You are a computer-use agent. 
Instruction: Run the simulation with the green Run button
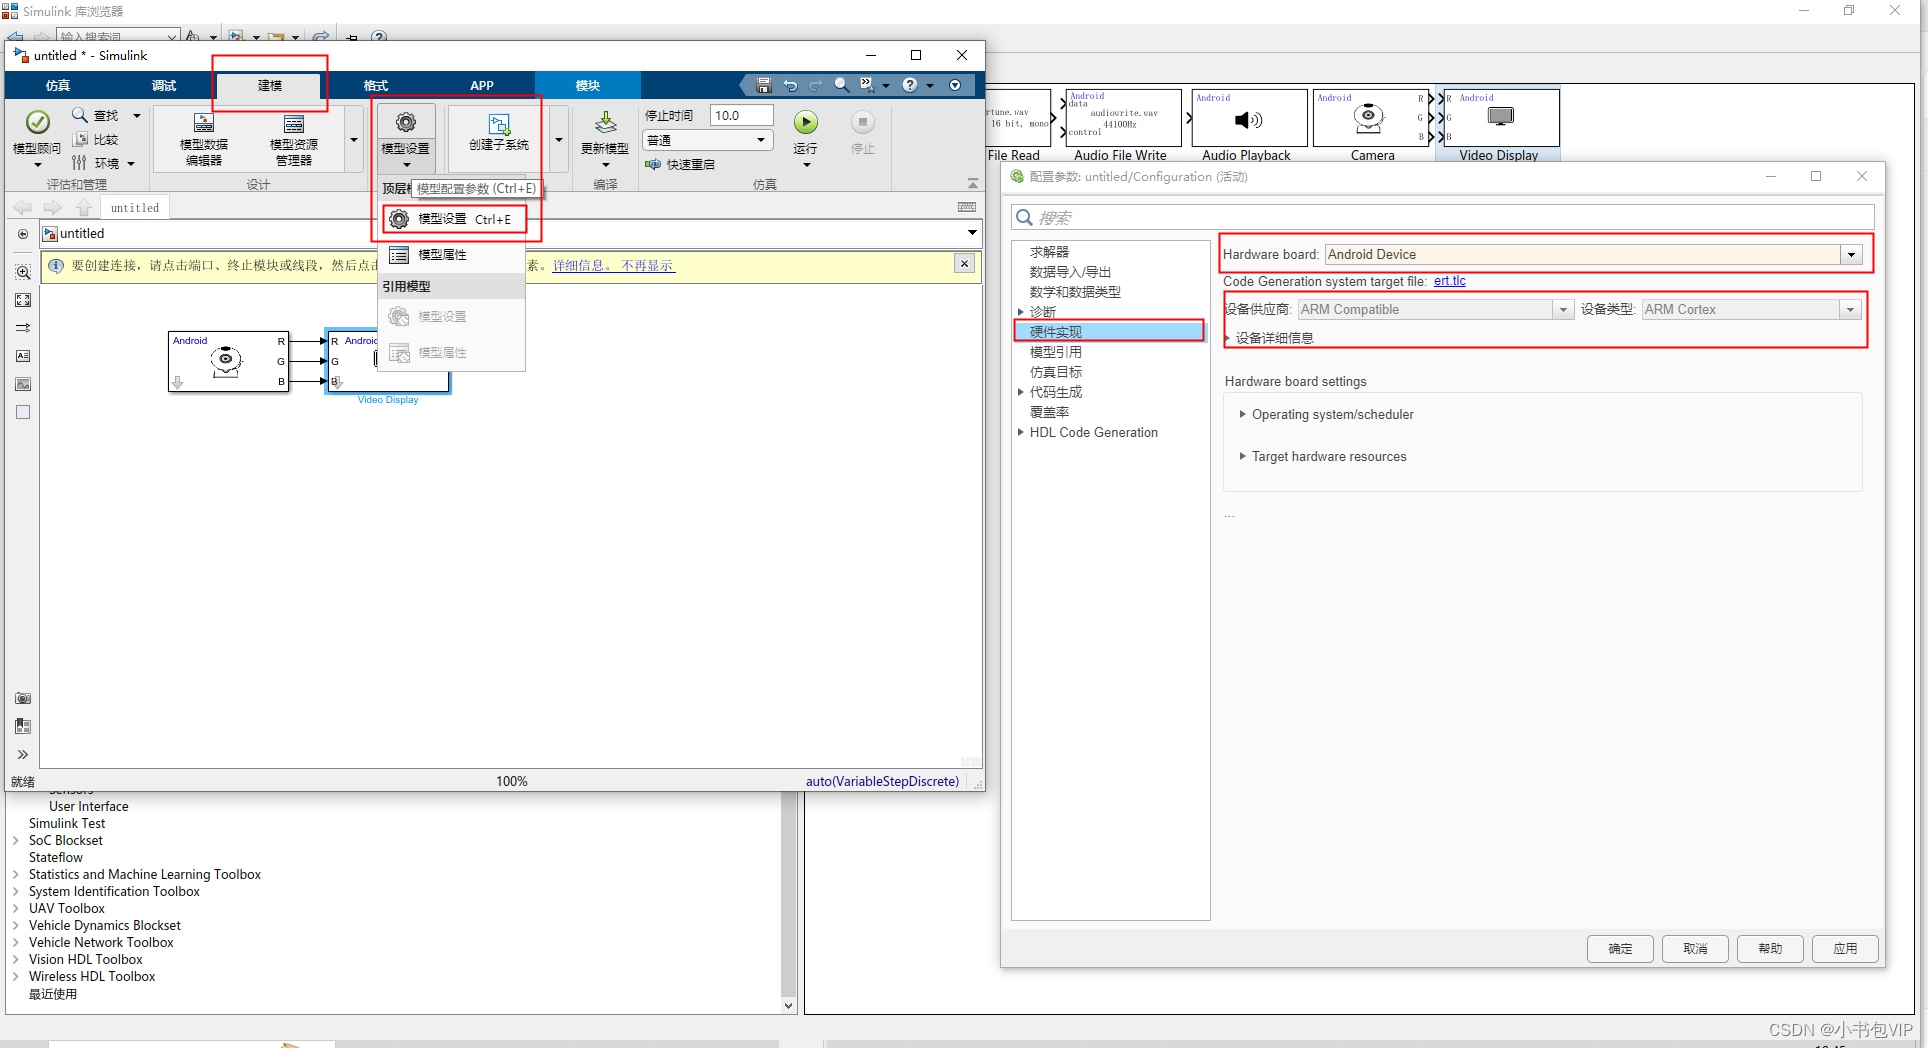(x=806, y=122)
